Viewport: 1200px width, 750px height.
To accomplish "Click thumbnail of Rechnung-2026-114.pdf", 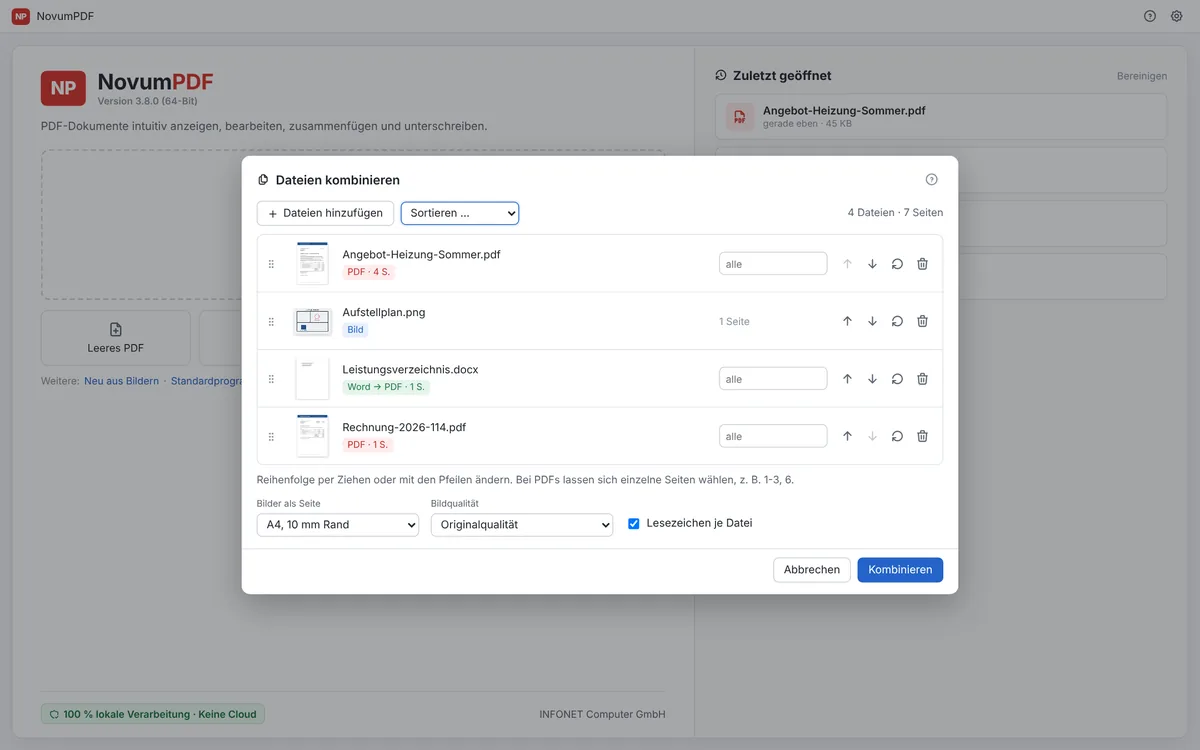I will [x=312, y=436].
